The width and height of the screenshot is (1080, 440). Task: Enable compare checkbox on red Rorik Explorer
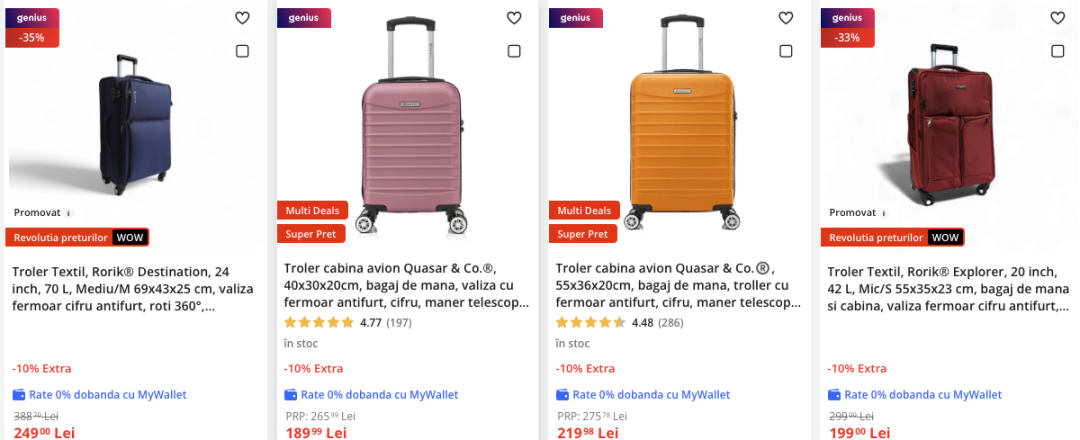coord(1058,51)
